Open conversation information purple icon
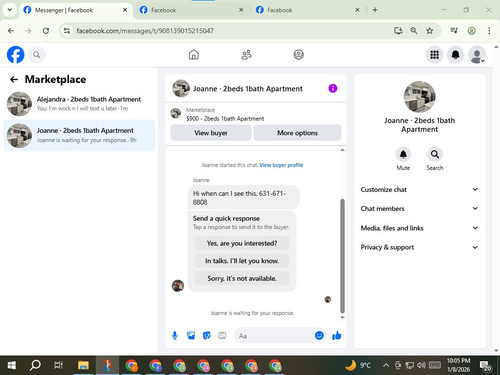Screen dimensions: 500x375 (x=333, y=88)
